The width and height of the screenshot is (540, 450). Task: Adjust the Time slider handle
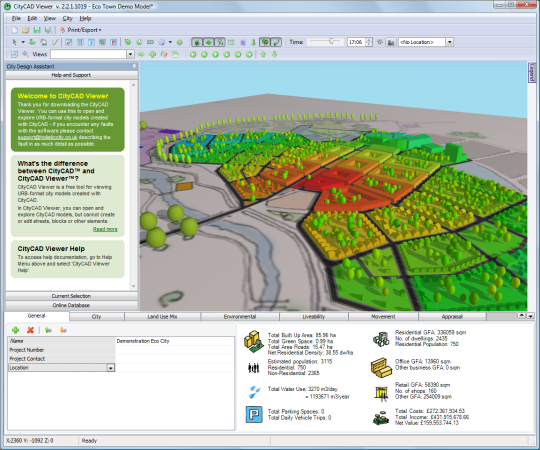[x=331, y=41]
